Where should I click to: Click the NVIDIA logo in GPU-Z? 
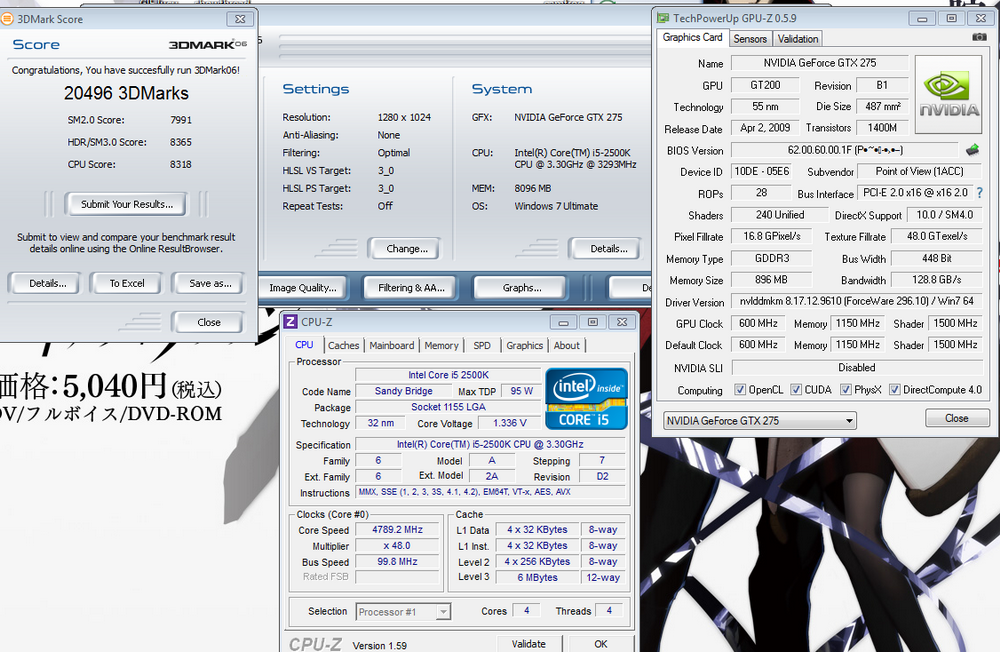(948, 94)
